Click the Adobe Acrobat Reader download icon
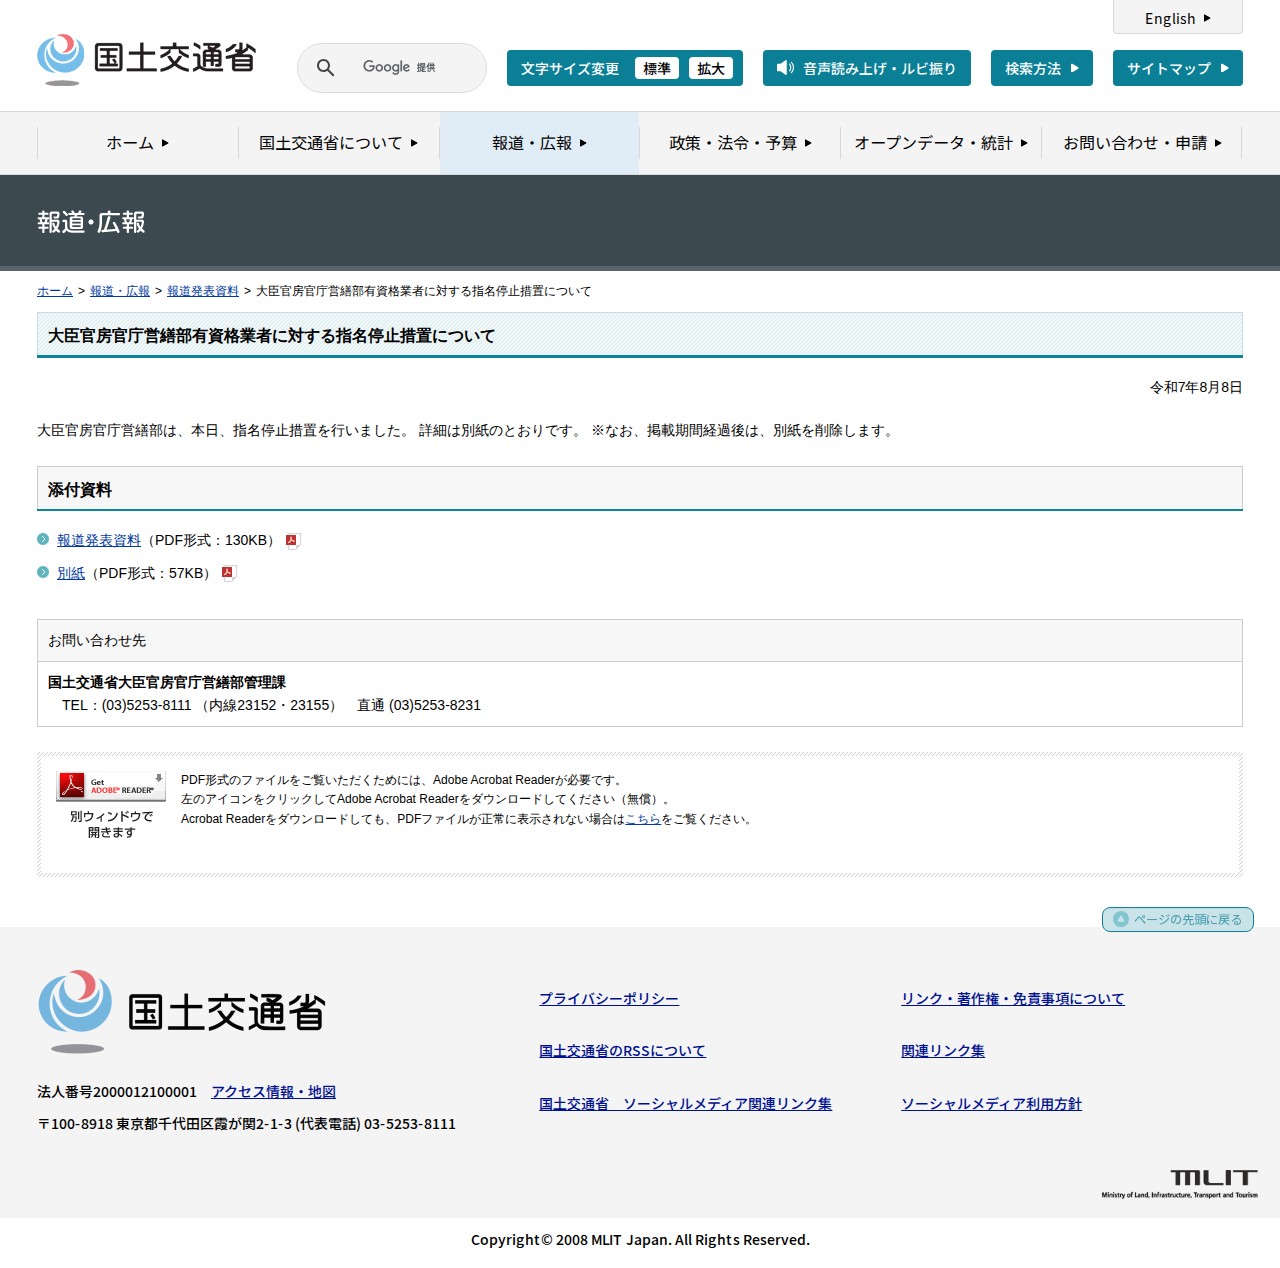1280x1268 pixels. 110,784
